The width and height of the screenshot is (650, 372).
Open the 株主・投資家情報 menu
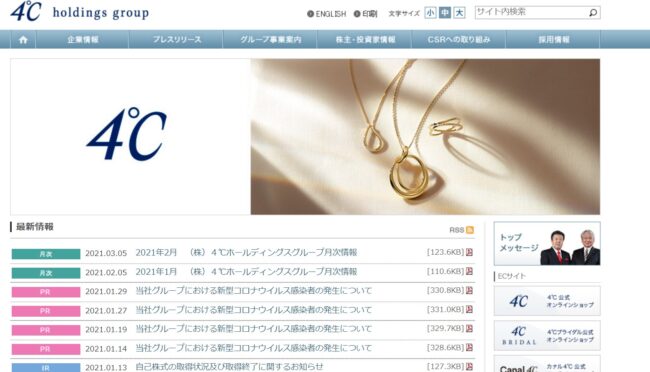[x=365, y=40]
